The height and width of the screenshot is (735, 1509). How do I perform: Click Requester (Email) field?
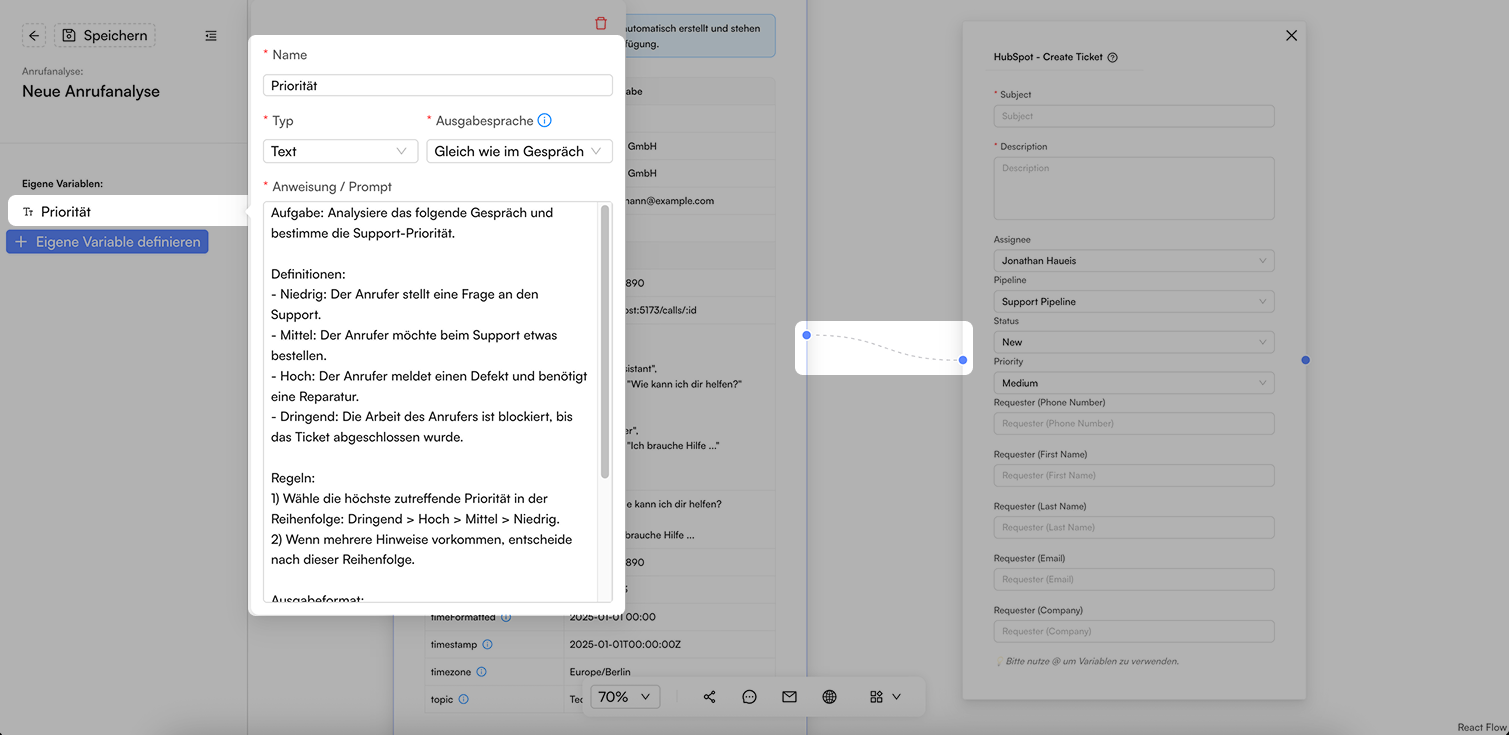pos(1134,579)
